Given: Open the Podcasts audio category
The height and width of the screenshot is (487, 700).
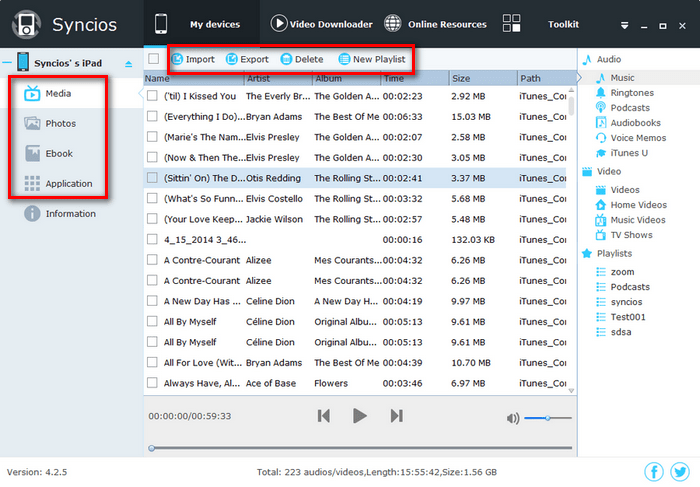Looking at the screenshot, I should (629, 108).
